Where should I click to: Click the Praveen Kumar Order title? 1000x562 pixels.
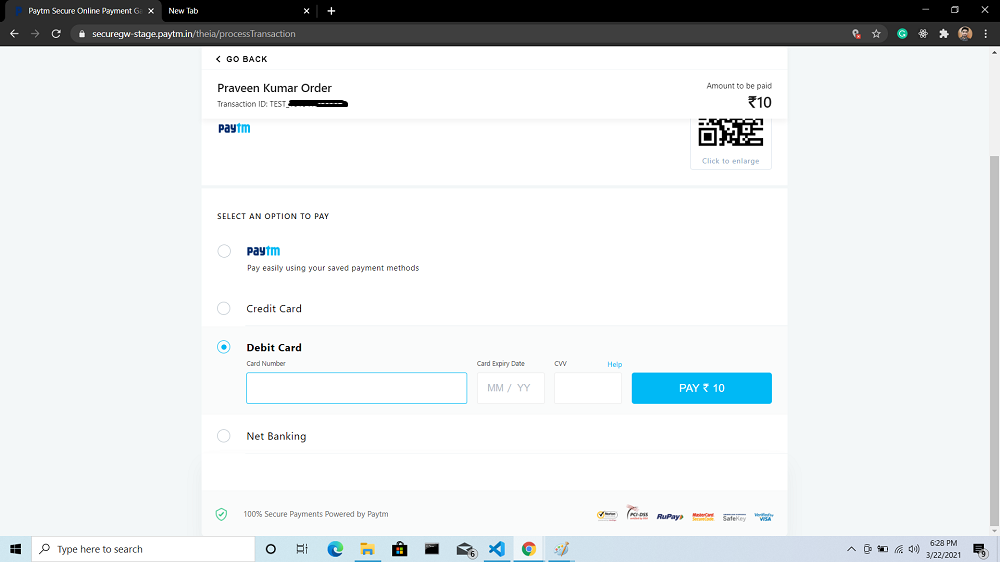(274, 88)
